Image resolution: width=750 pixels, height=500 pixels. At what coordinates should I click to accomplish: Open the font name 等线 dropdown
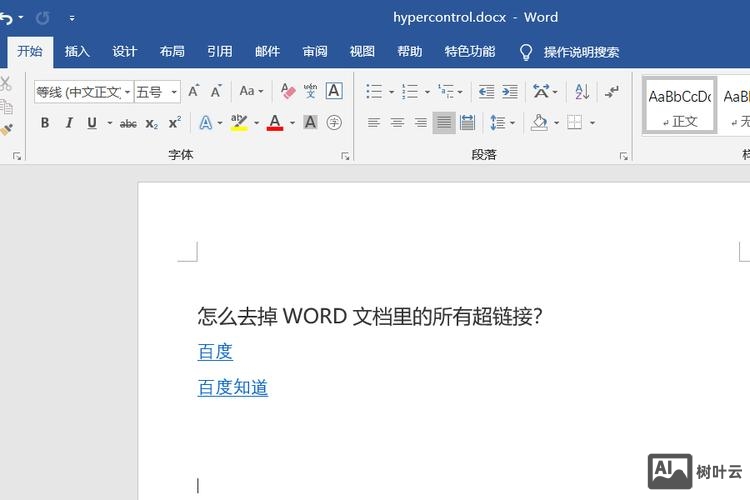click(127, 91)
